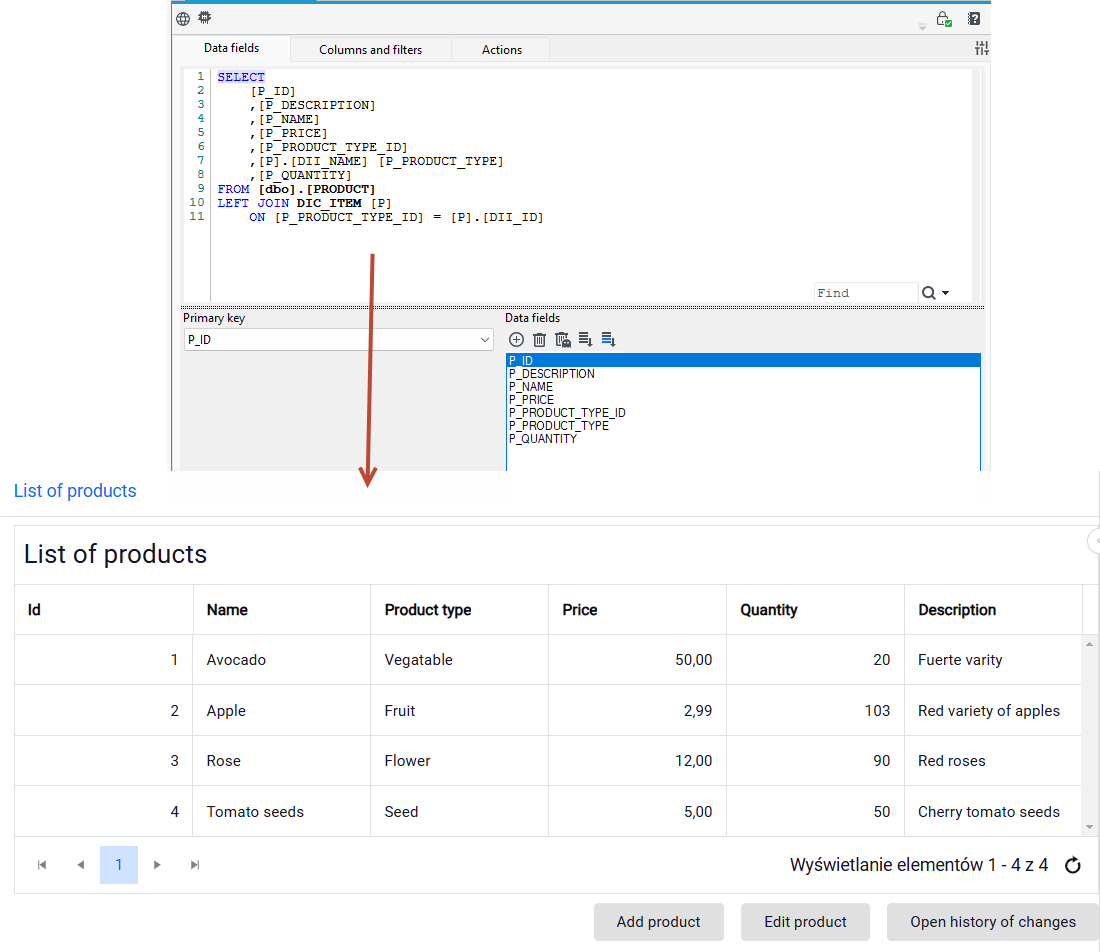Open the Primary key P_ID dropdown
Screen dimensions: 1100x952
(x=338, y=340)
